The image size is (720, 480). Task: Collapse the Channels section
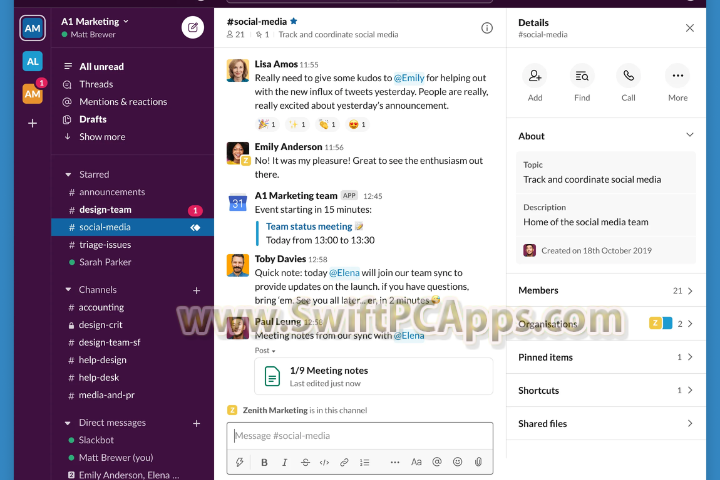click(68, 289)
